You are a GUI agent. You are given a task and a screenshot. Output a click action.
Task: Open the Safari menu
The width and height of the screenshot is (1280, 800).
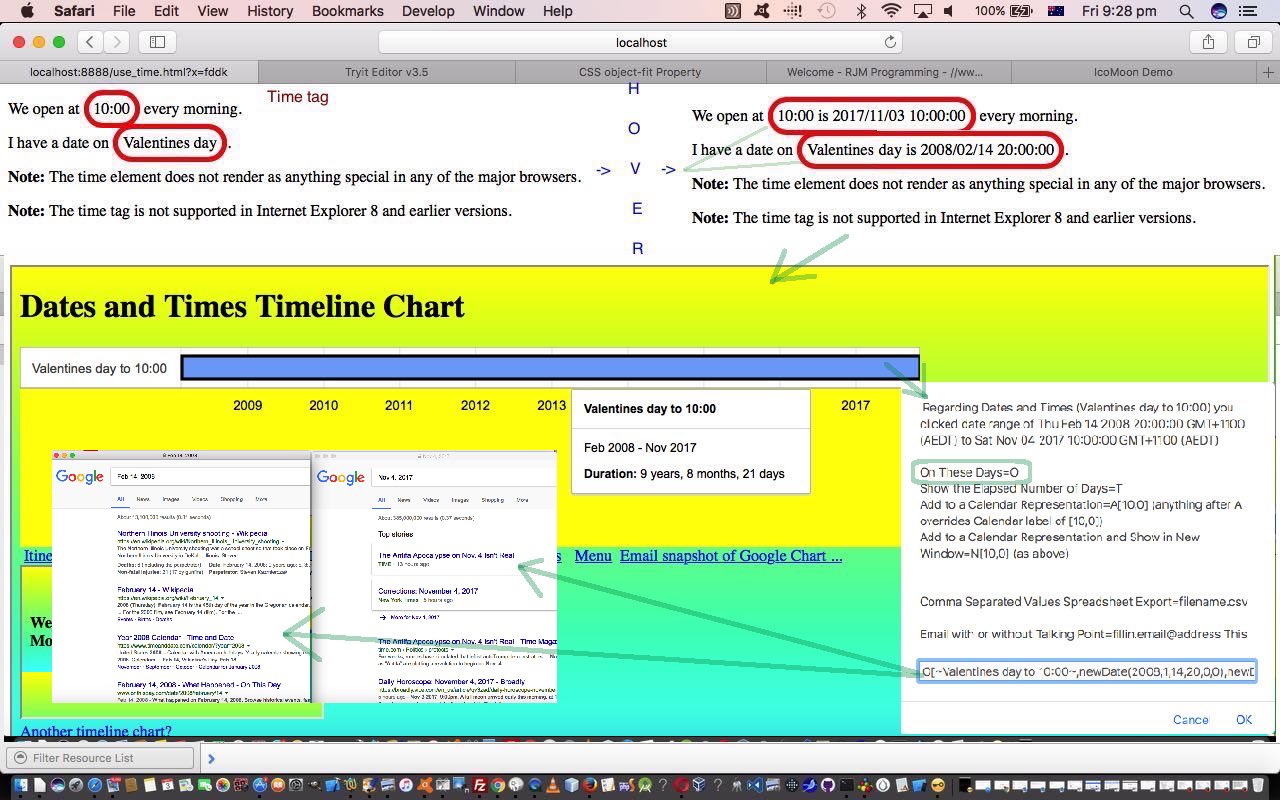pyautogui.click(x=74, y=11)
